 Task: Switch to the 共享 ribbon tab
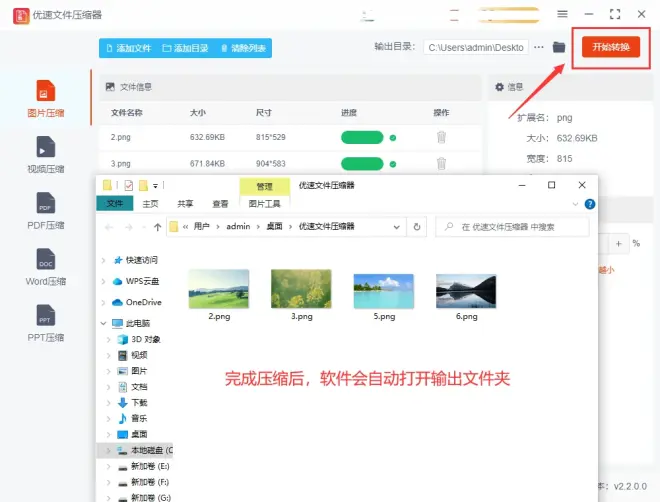(186, 203)
